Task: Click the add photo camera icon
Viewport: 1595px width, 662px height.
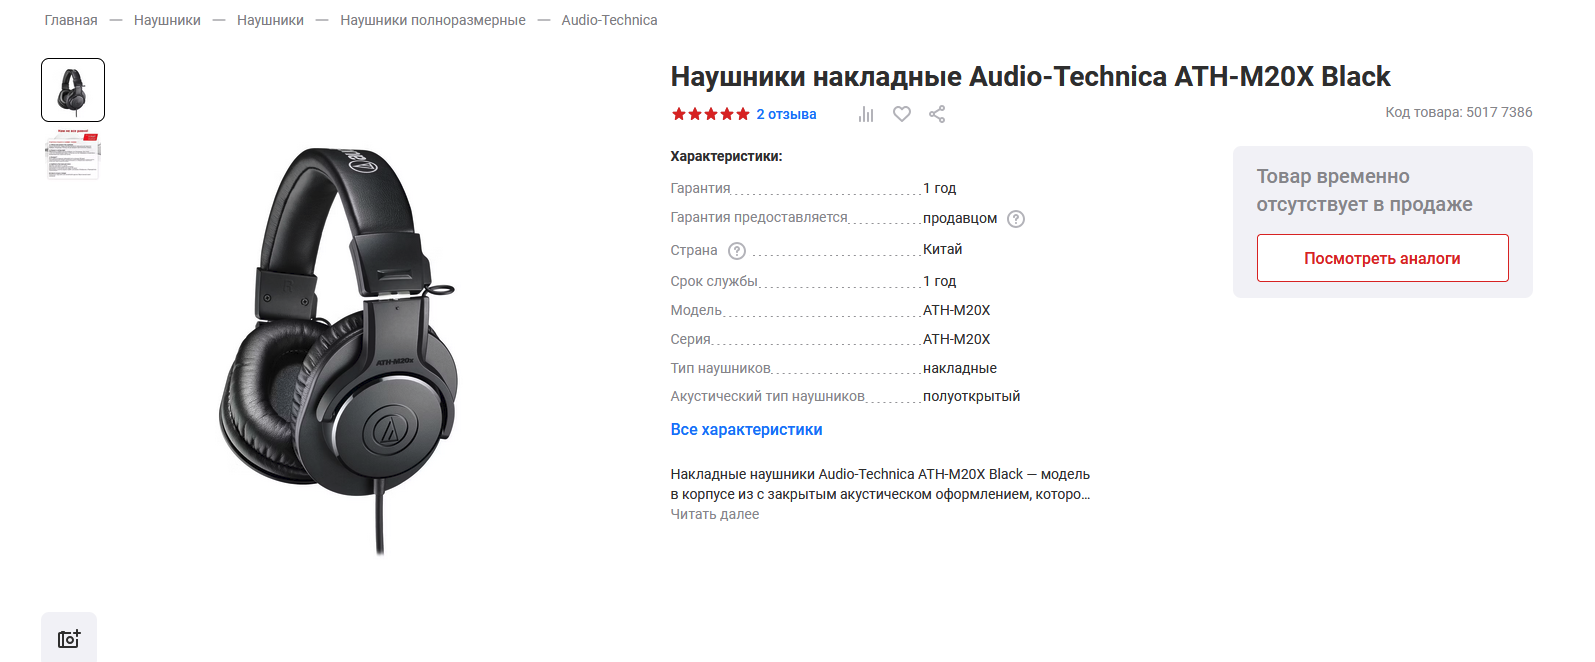Action: click(69, 638)
